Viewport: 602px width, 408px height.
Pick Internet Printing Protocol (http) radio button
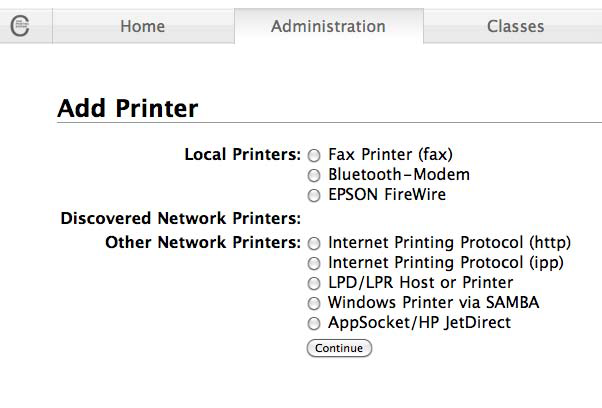pos(314,243)
